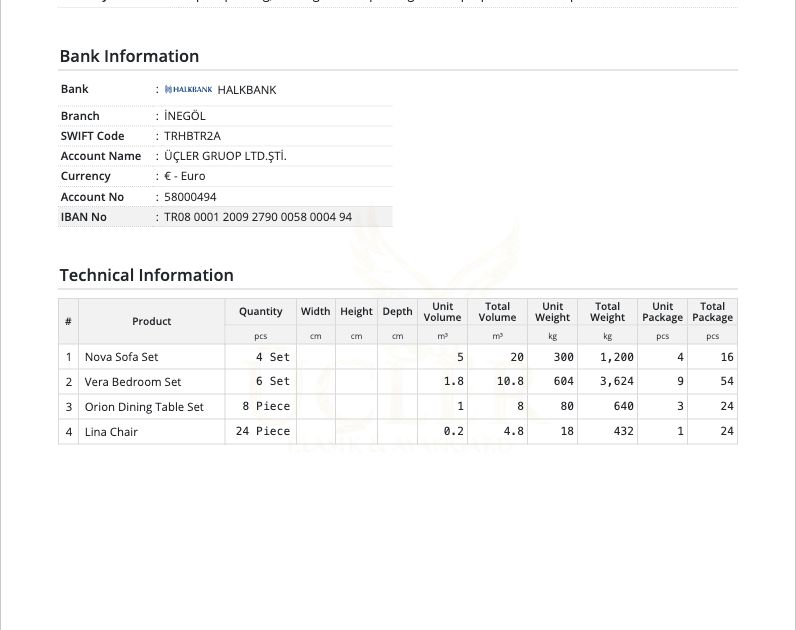Click the Account Name label
This screenshot has height=630, width=796.
[101, 156]
